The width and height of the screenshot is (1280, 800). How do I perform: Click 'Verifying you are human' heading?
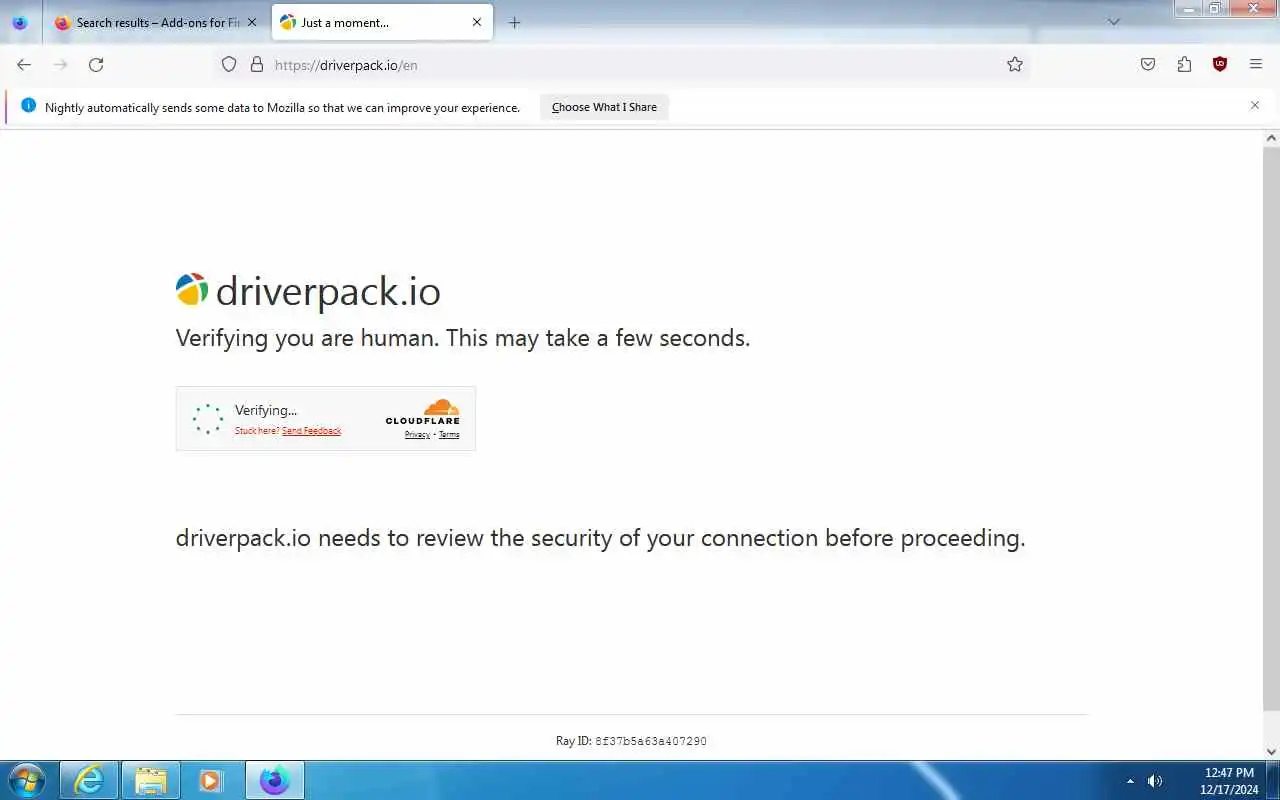463,338
